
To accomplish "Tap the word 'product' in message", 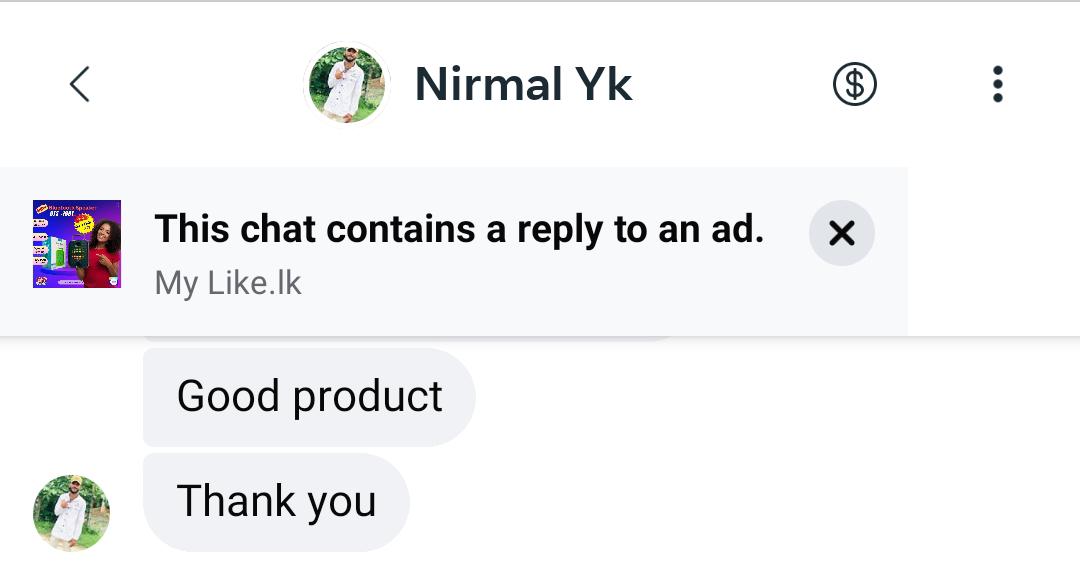I will pyautogui.click(x=367, y=397).
